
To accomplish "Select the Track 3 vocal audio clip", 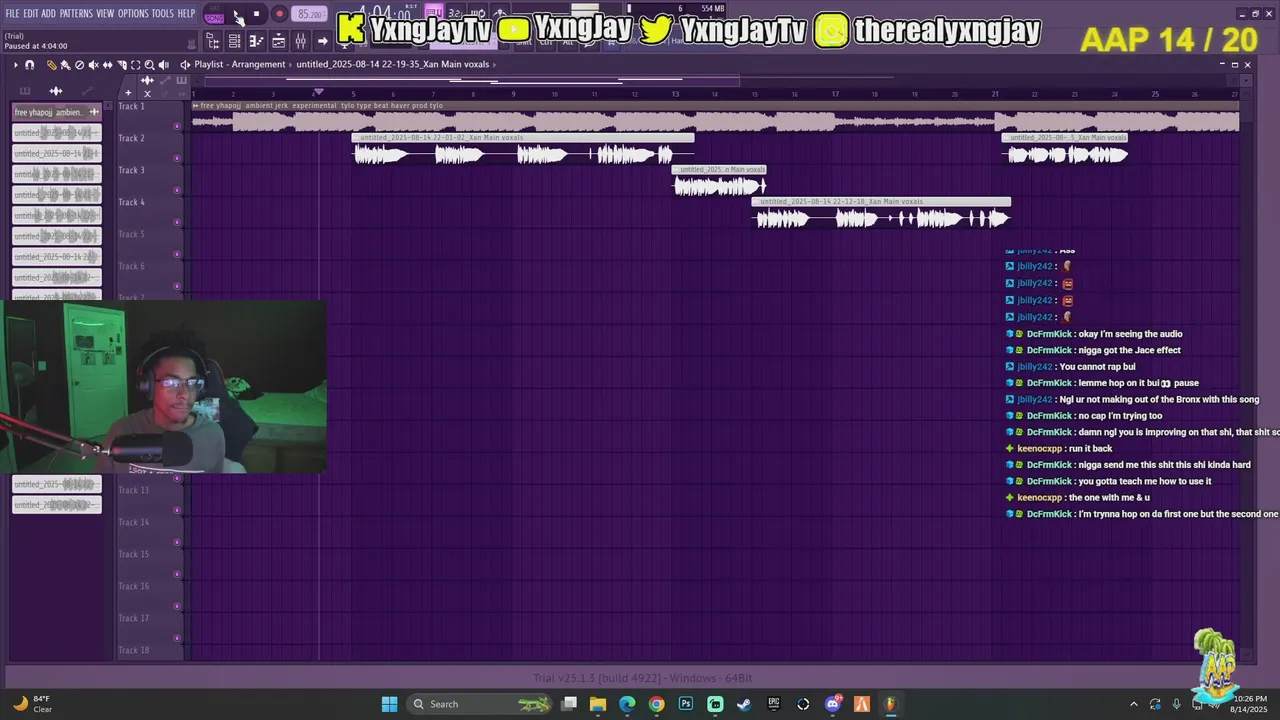I will [x=719, y=181].
